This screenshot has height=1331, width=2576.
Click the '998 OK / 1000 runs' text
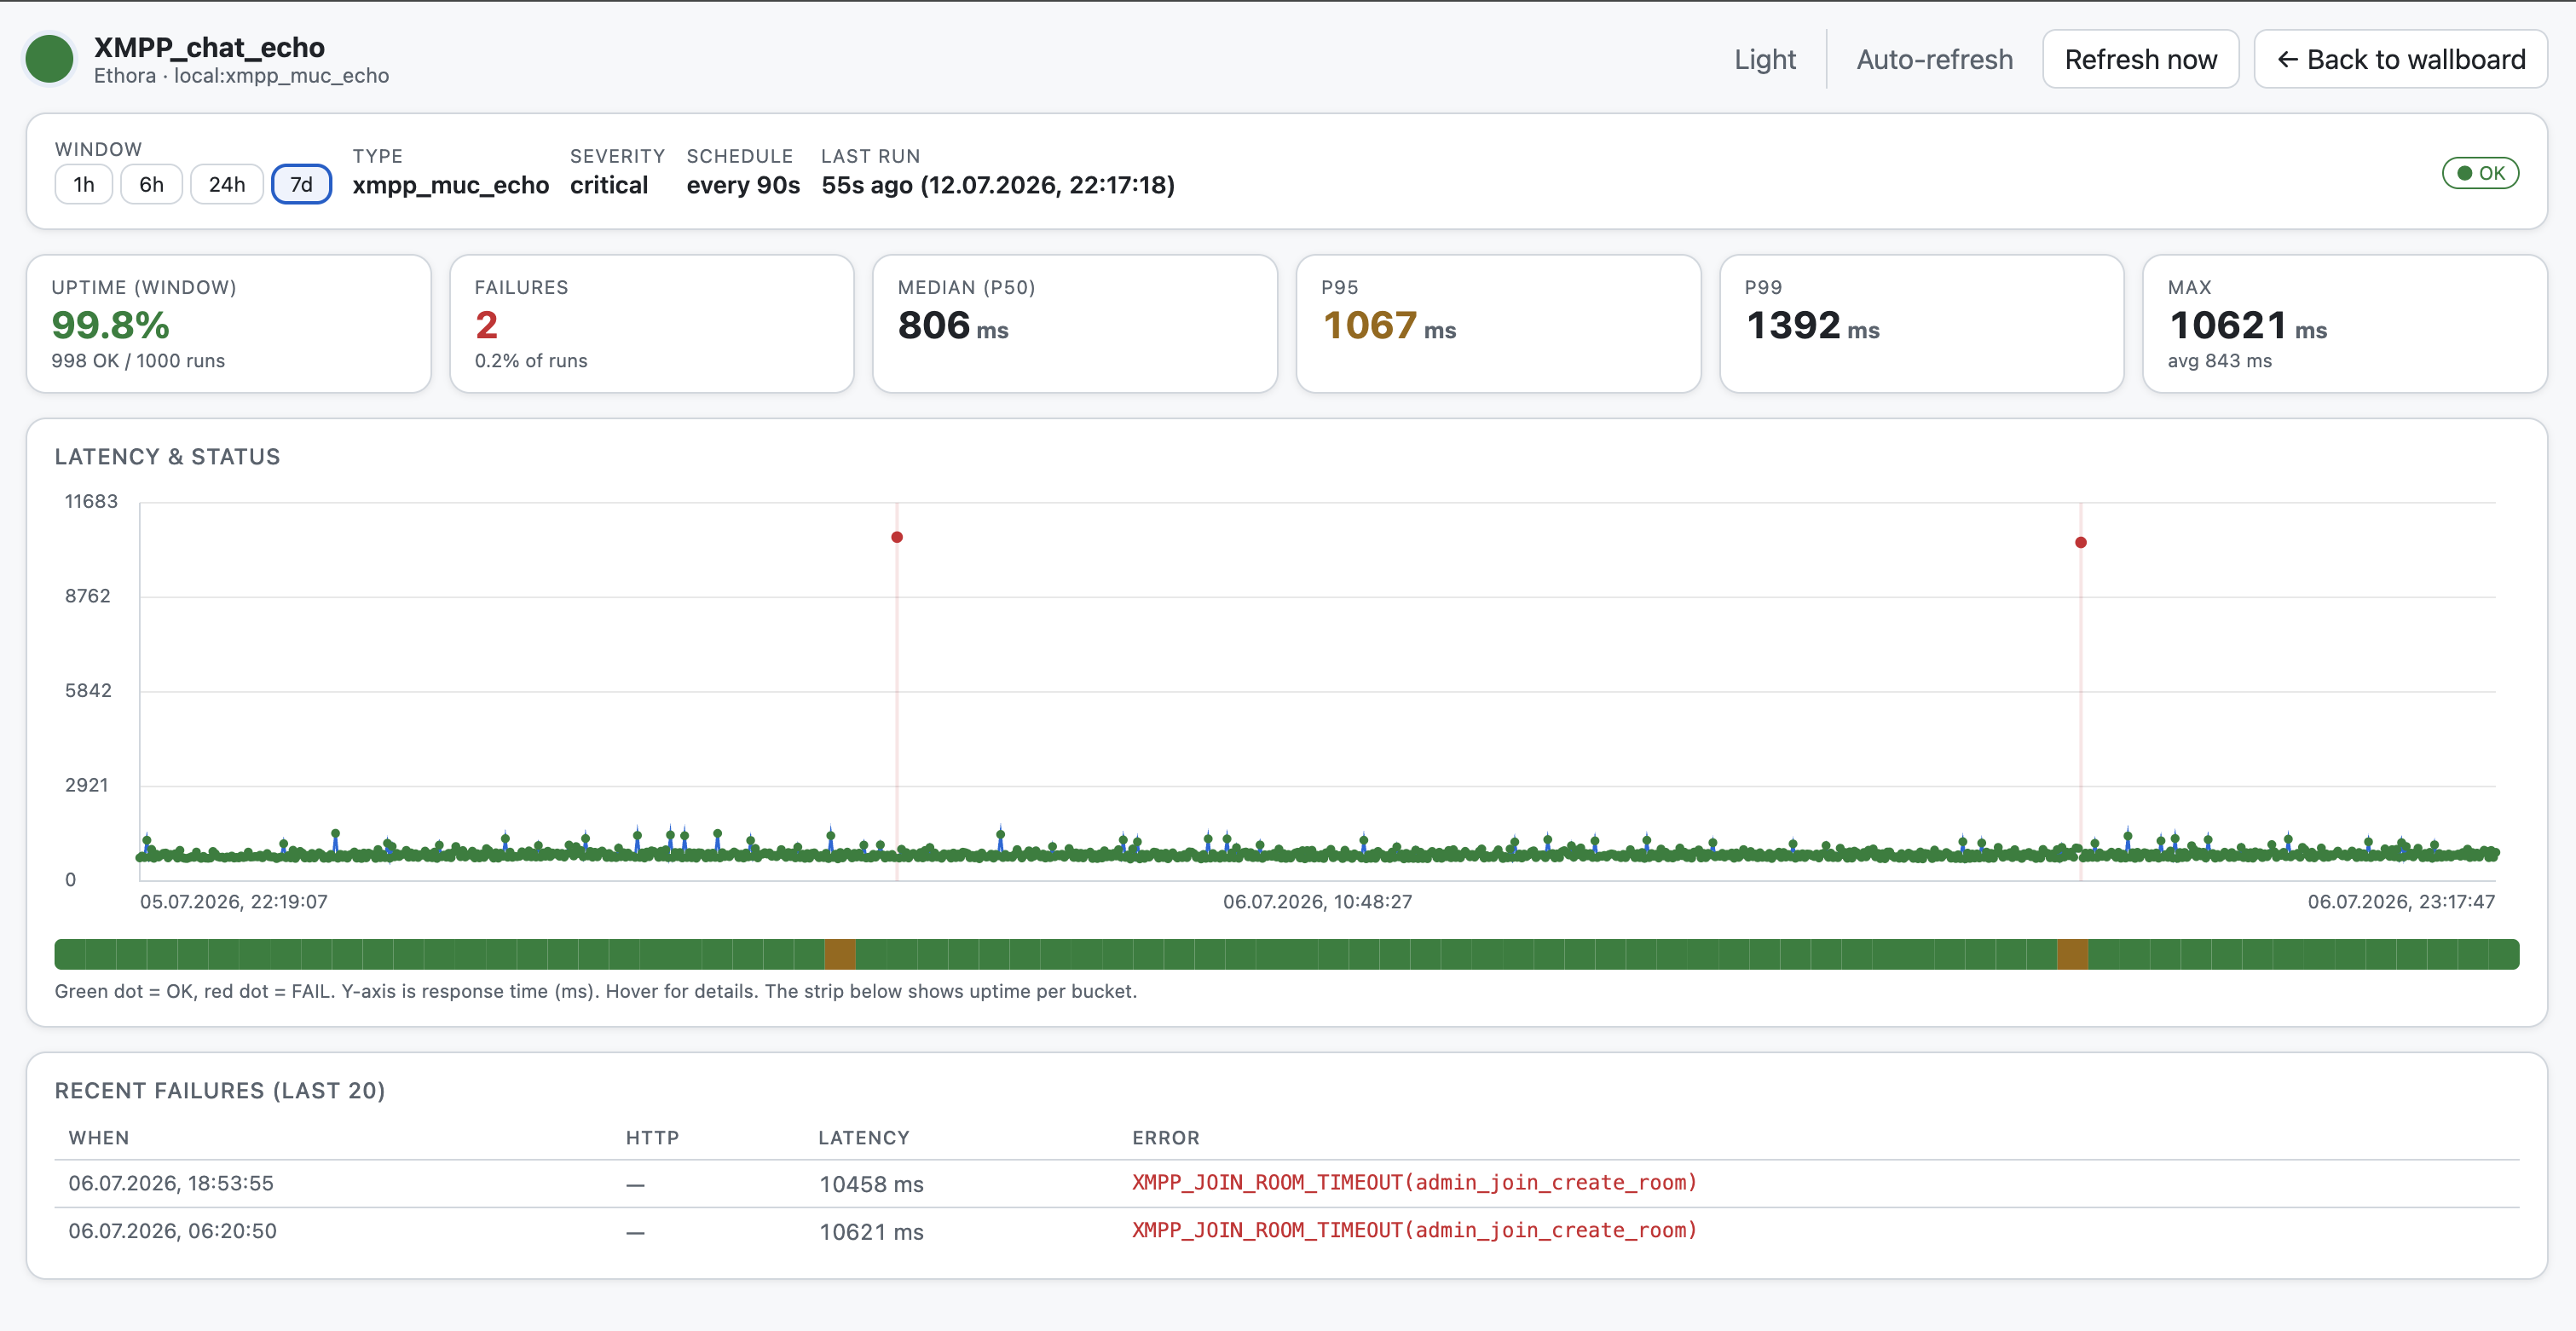click(x=138, y=361)
